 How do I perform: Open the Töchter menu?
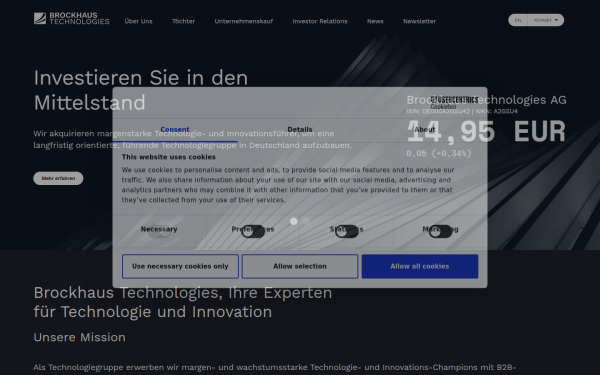pyautogui.click(x=183, y=21)
